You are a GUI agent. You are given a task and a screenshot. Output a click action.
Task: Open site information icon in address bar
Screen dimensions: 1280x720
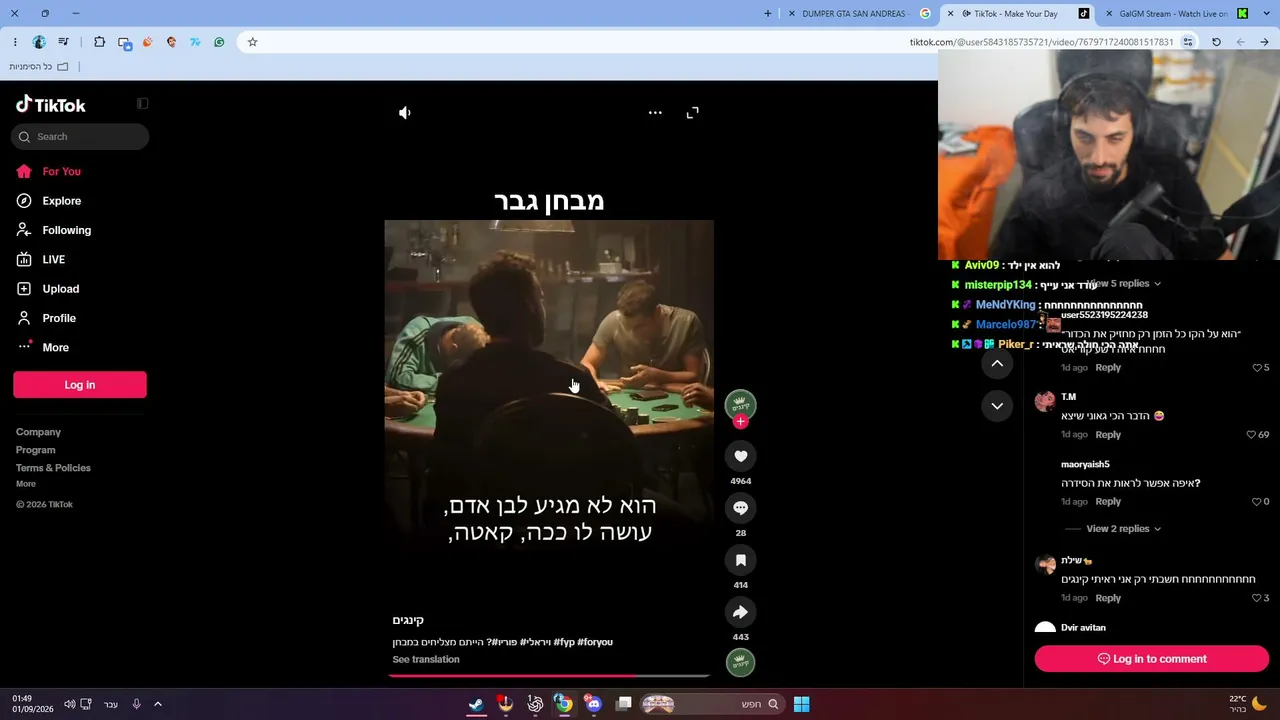pos(1188,42)
